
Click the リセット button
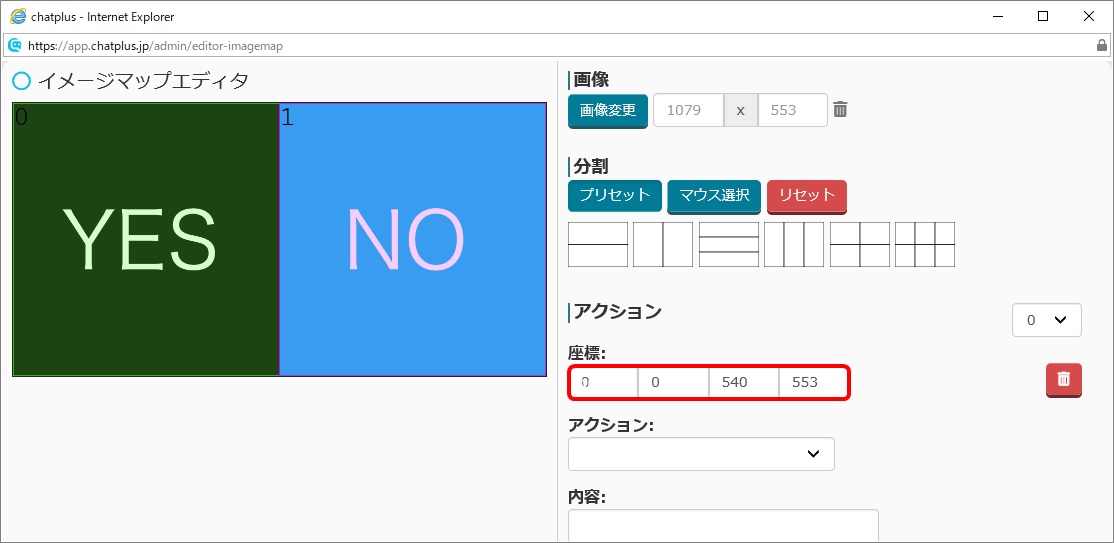tap(807, 195)
